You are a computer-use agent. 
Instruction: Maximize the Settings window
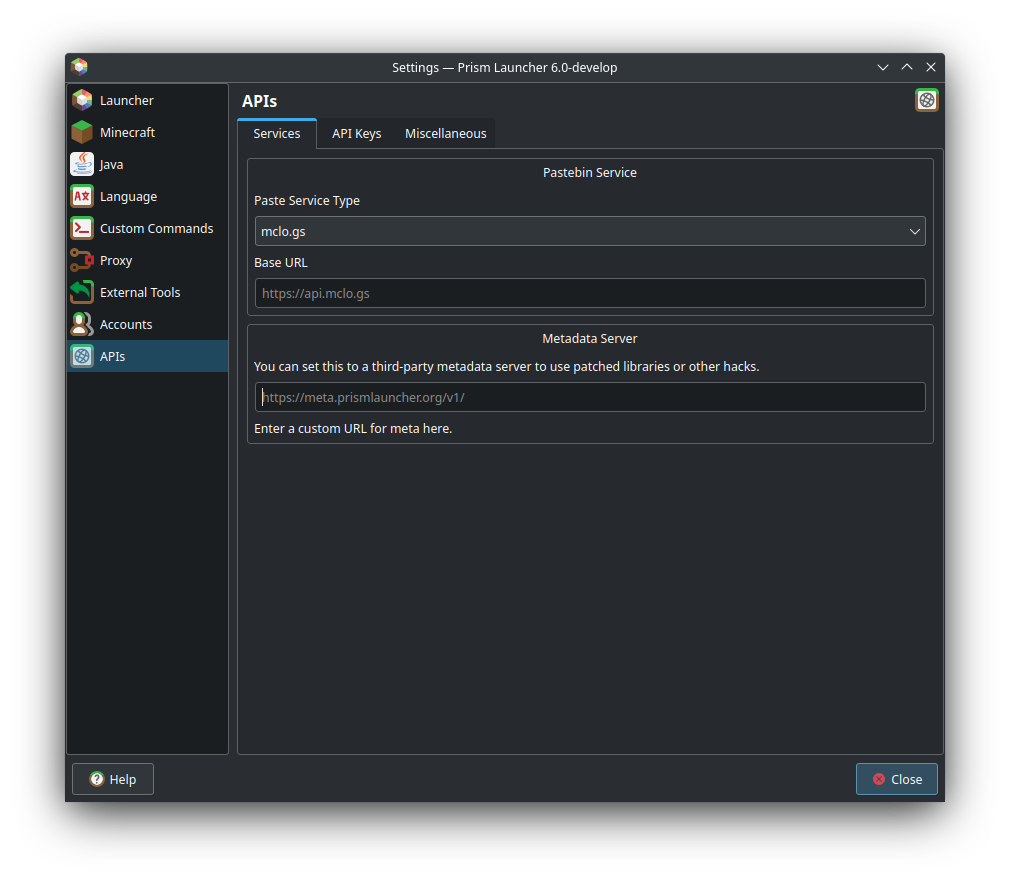pyautogui.click(x=906, y=67)
